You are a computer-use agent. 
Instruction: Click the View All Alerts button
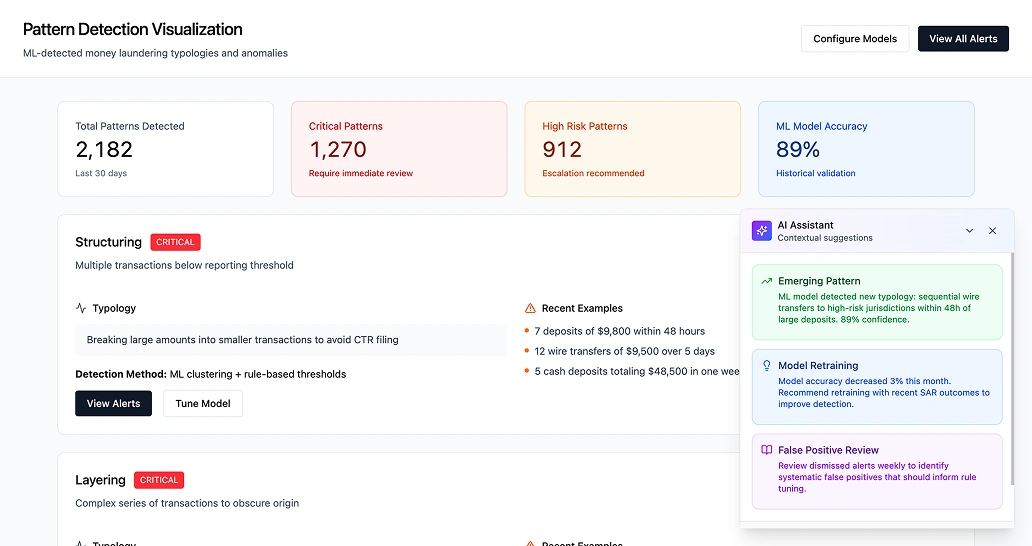pyautogui.click(x=963, y=39)
